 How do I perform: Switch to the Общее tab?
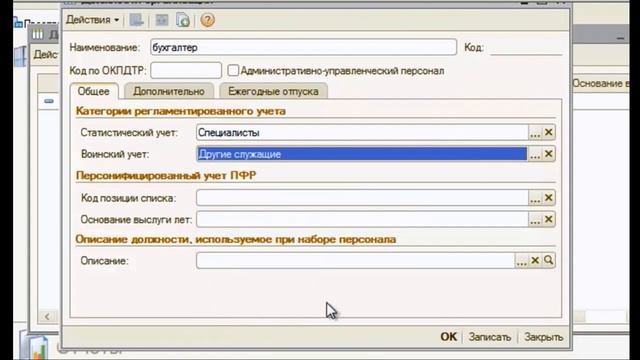pyautogui.click(x=93, y=91)
